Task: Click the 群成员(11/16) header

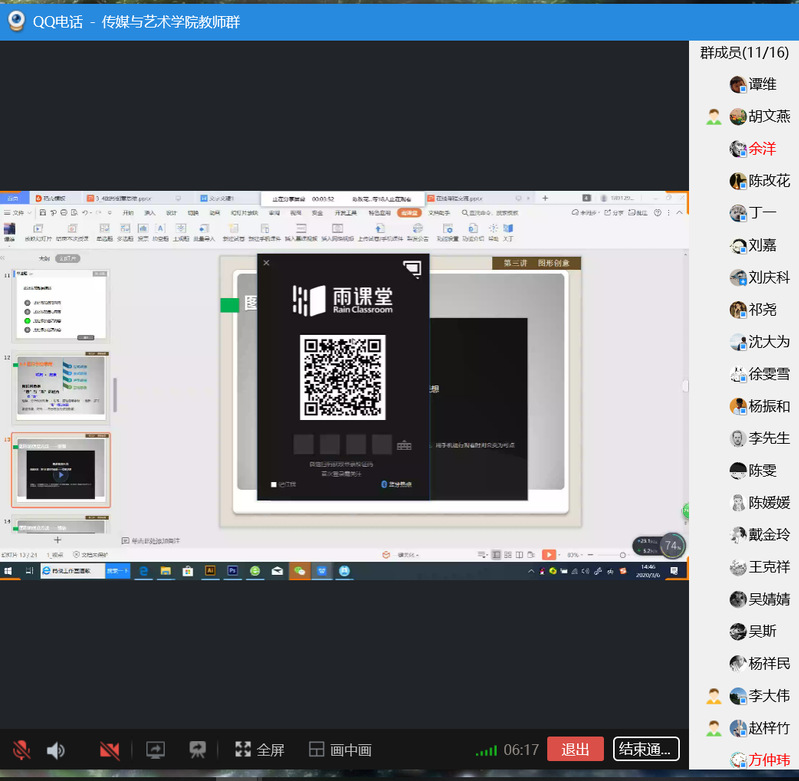Action: tap(744, 52)
